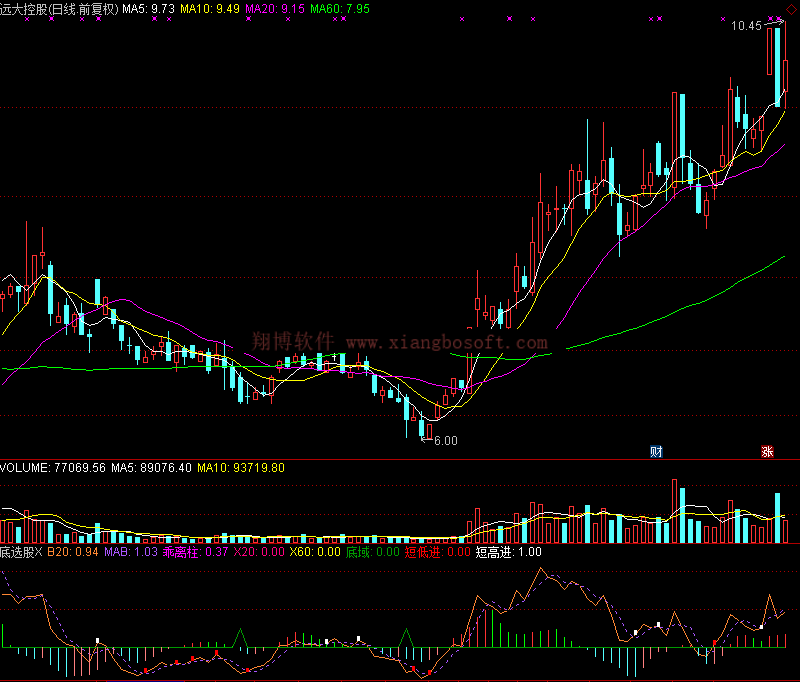Select the 远大控股 stock title text
This screenshot has width=800, height=682.
pos(60,9)
